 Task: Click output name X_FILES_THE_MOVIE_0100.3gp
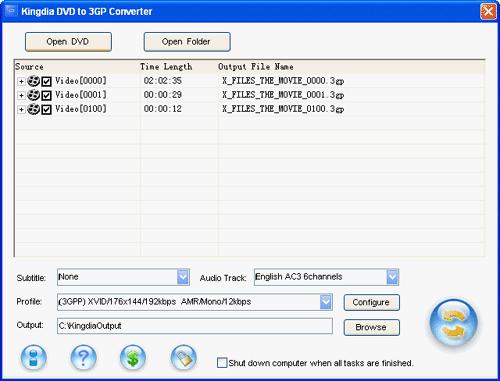283,109
